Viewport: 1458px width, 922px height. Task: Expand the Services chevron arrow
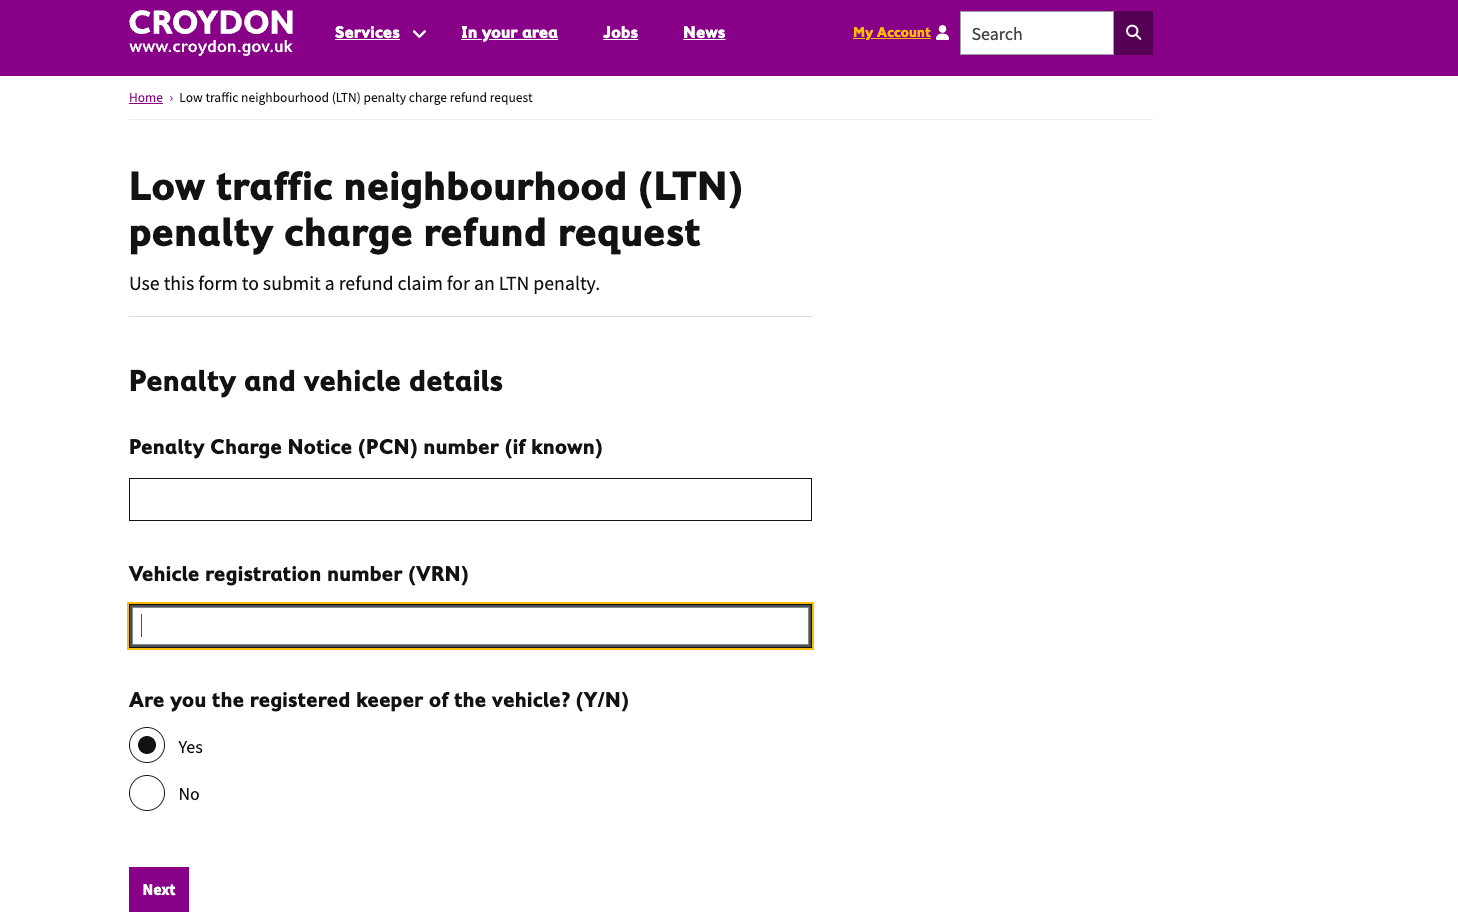coord(420,34)
